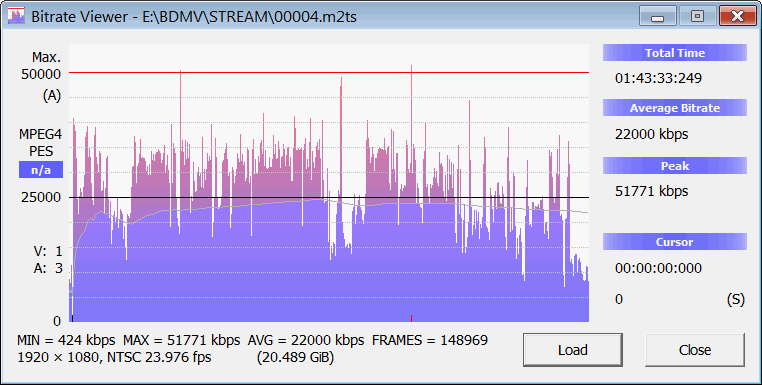Click the tallest bitrate spike above red line
The width and height of the screenshot is (762, 385).
[412, 69]
